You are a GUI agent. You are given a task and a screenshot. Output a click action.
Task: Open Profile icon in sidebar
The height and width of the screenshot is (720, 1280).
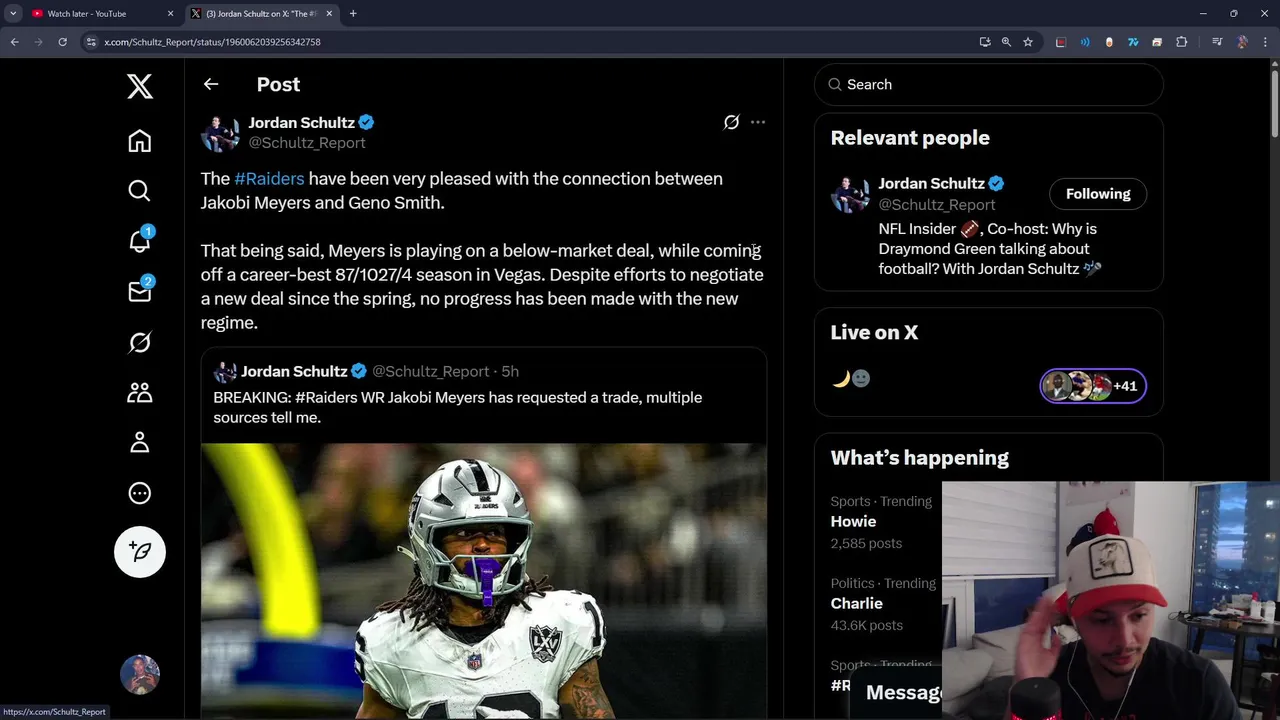coord(140,442)
